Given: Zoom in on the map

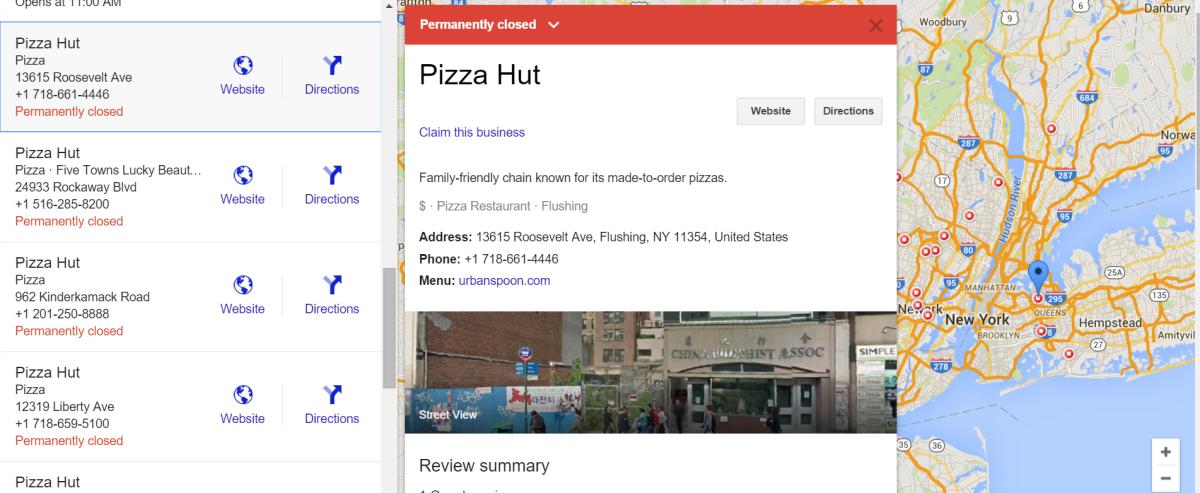Looking at the screenshot, I should tap(1165, 452).
